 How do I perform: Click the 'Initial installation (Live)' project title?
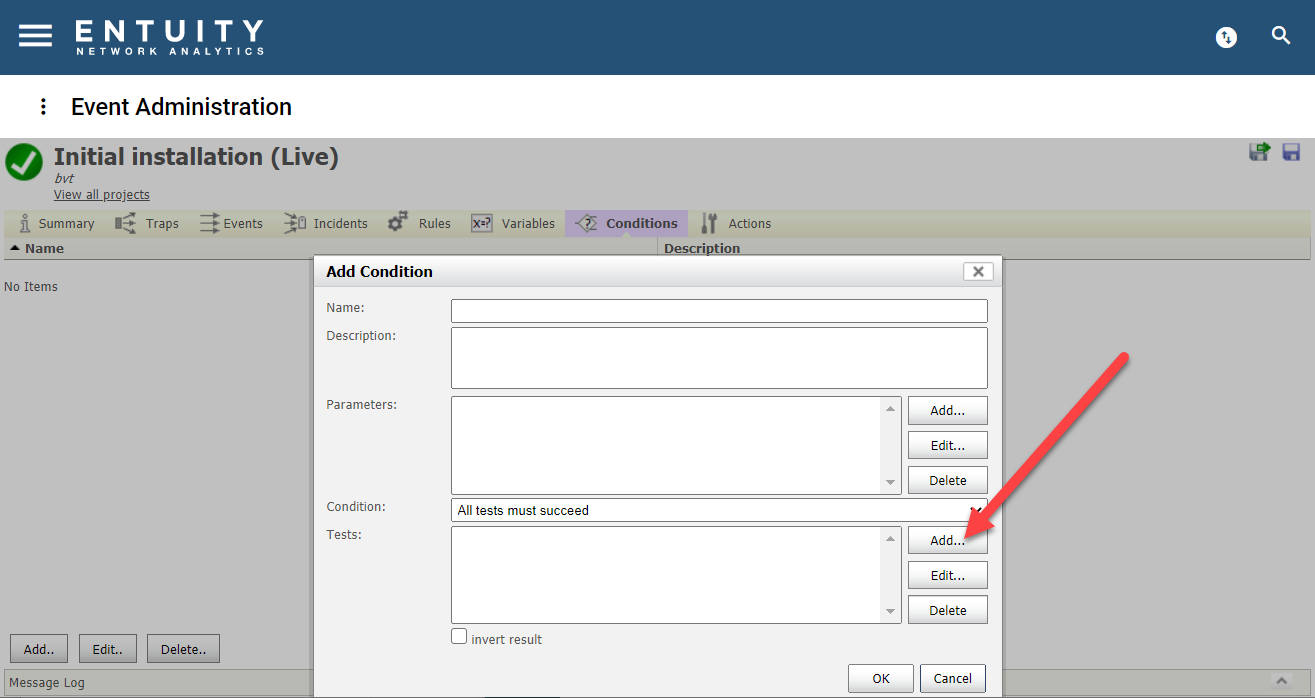point(196,157)
